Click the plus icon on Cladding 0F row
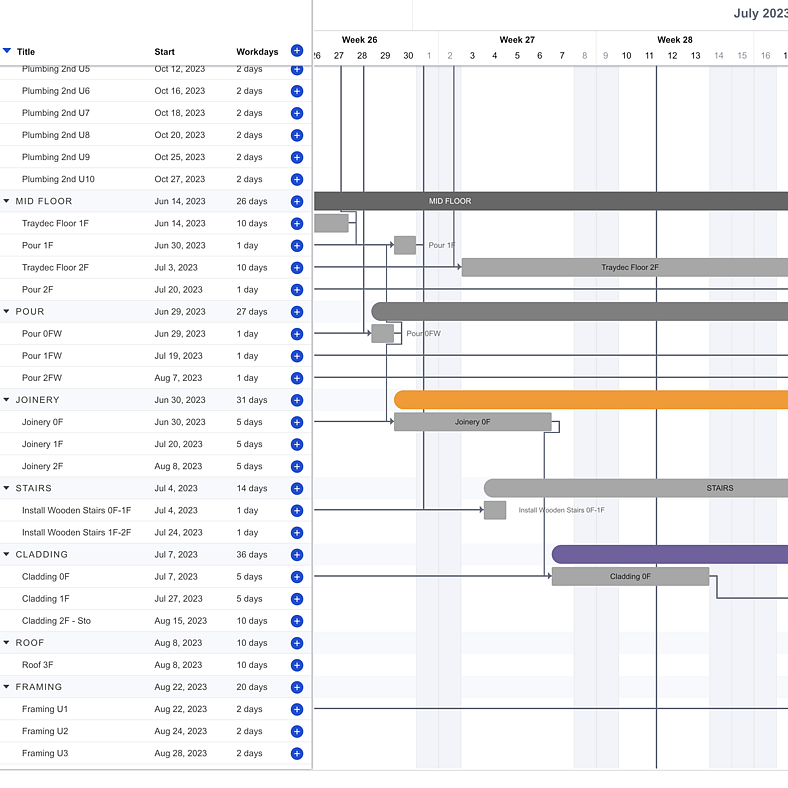The width and height of the screenshot is (788, 788). (x=297, y=577)
